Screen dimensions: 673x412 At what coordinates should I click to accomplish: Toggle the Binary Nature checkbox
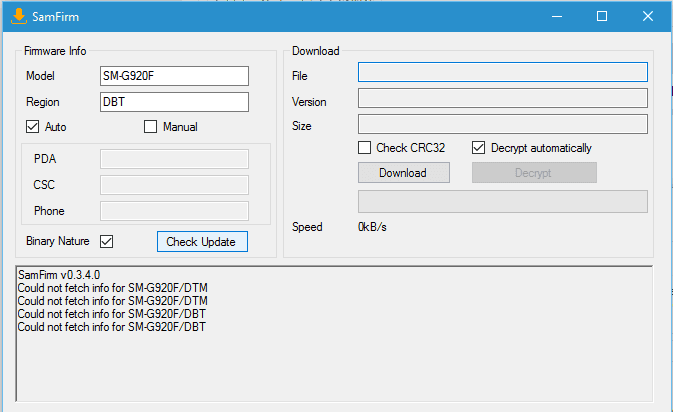click(106, 242)
